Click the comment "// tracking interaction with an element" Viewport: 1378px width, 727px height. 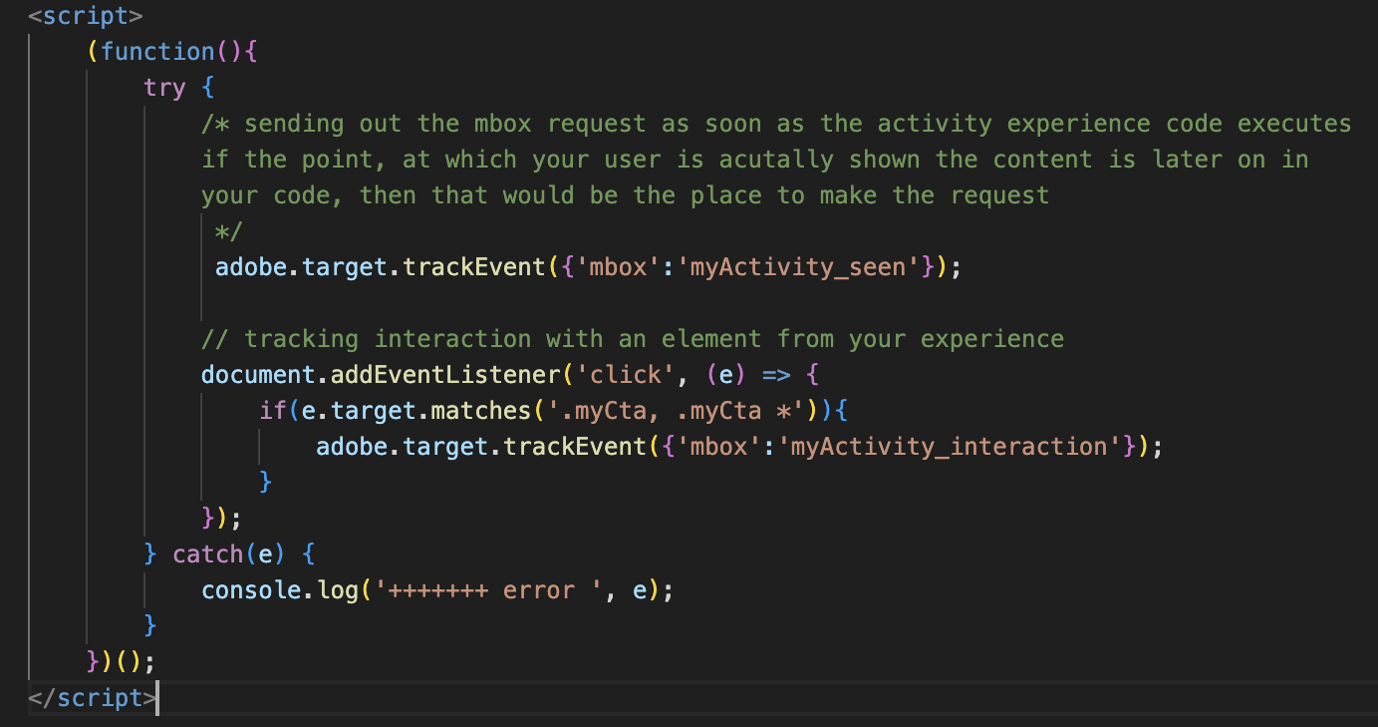(632, 339)
